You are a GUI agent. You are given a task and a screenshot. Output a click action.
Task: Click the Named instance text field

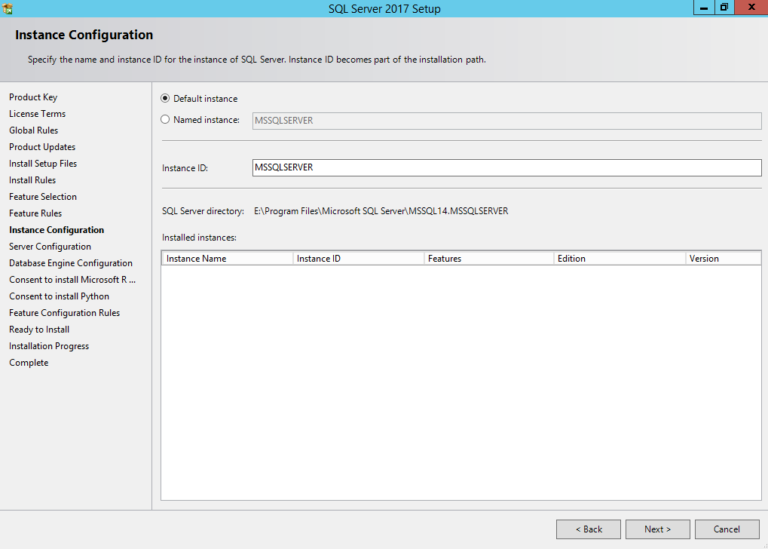[x=506, y=120]
